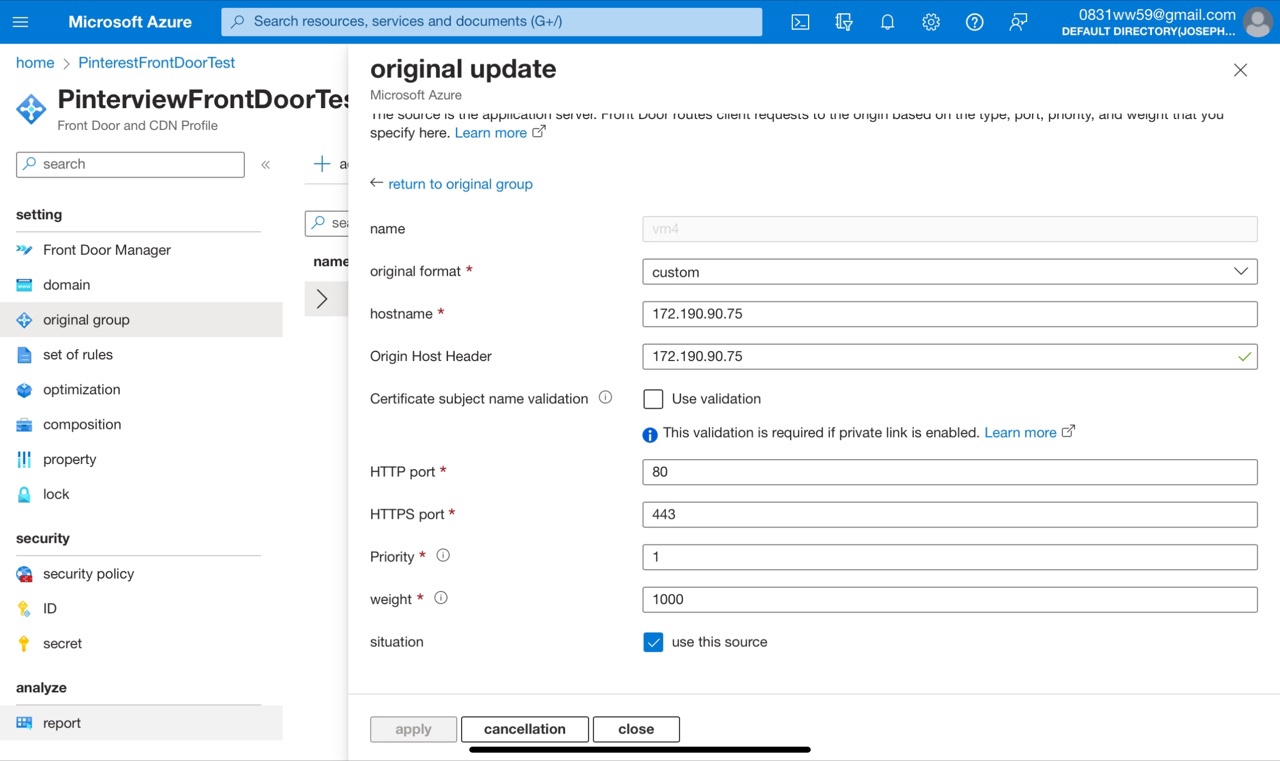The height and width of the screenshot is (761, 1280).
Task: Open Learn more link about validation
Action: click(x=1020, y=432)
